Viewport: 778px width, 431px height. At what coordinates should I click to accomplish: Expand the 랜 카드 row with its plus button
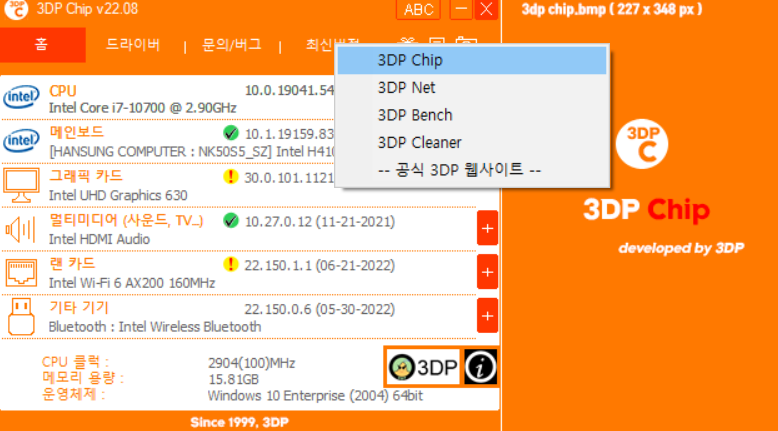point(487,272)
